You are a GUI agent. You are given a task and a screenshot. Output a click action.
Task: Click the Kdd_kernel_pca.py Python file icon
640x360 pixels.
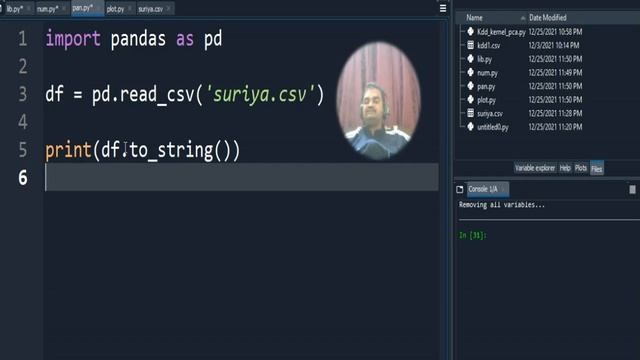tap(471, 31)
